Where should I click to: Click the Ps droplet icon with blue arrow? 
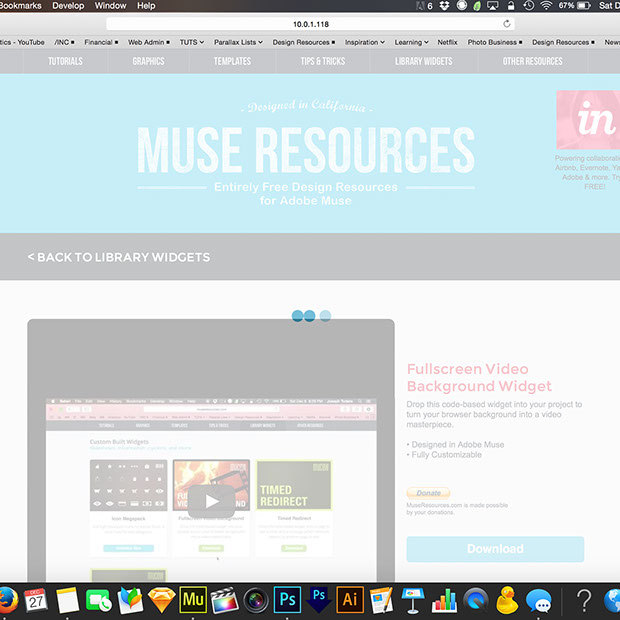tap(319, 600)
